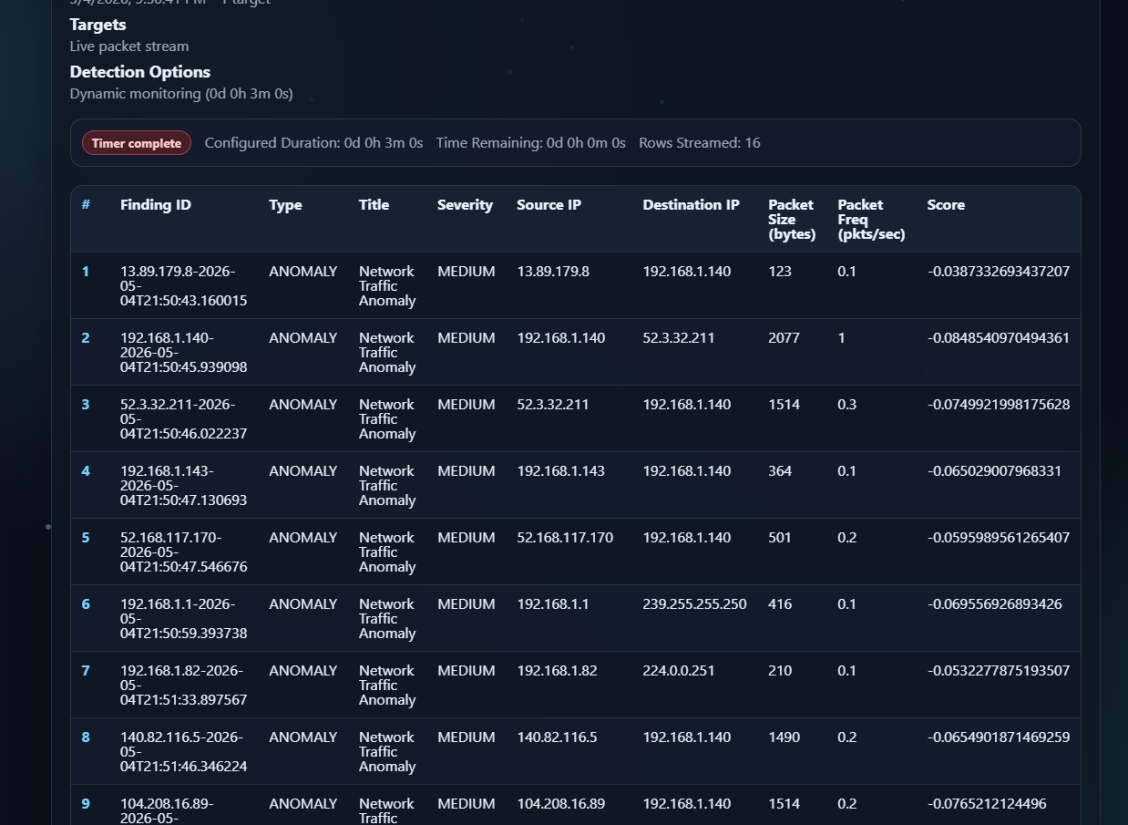The image size is (1128, 825).
Task: Click packet size value 210
Action: coord(780,671)
